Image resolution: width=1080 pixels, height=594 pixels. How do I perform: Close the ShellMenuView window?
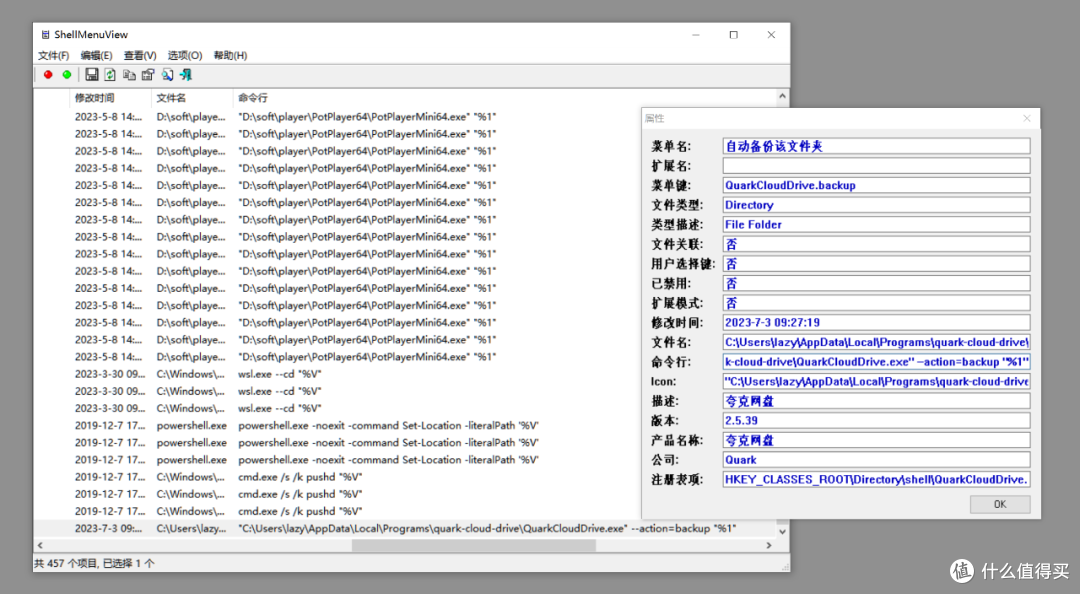(x=771, y=34)
